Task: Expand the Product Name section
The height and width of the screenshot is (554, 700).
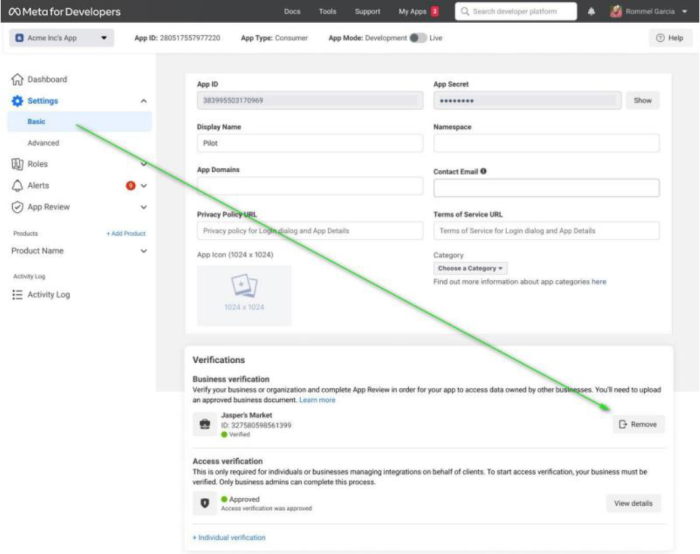Action: (x=143, y=251)
